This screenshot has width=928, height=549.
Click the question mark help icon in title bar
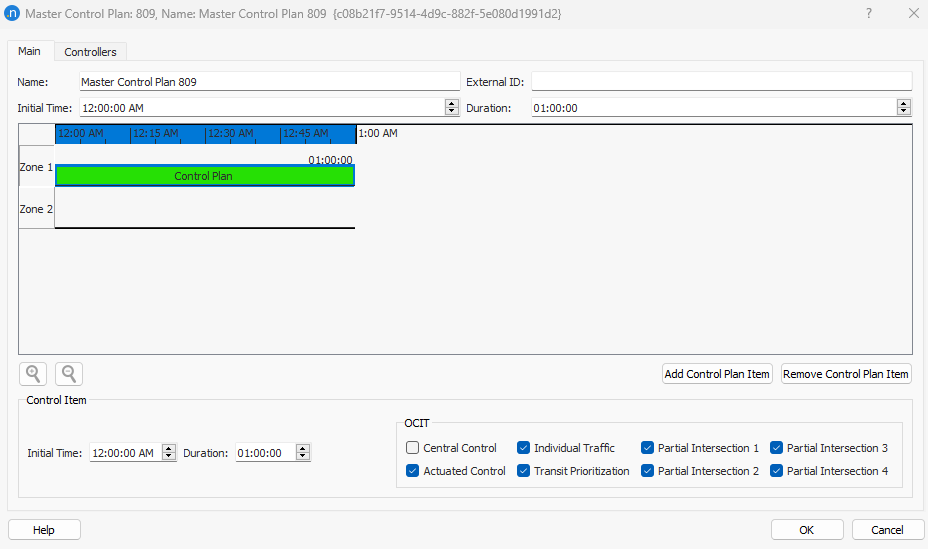coord(869,13)
